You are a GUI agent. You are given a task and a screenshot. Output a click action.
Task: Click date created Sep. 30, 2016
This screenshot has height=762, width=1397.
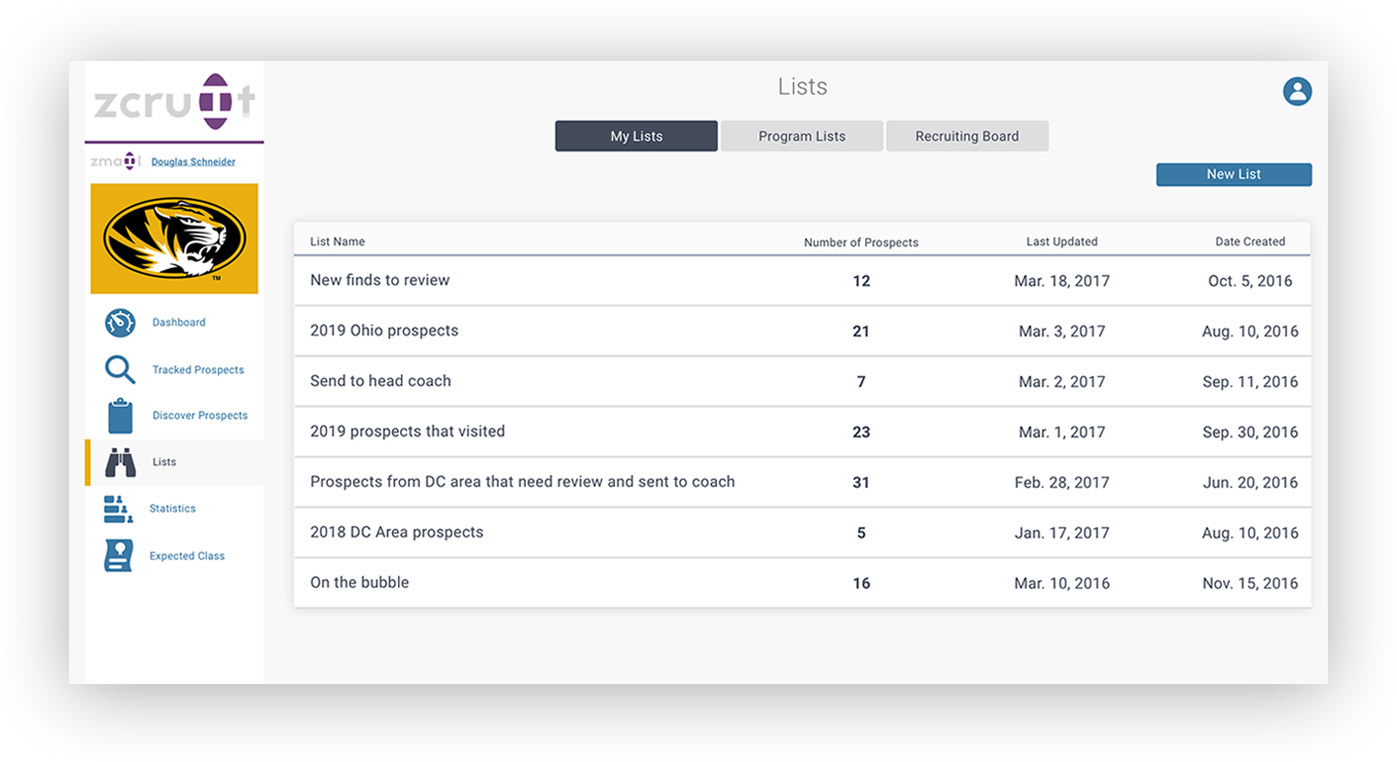coord(1250,432)
